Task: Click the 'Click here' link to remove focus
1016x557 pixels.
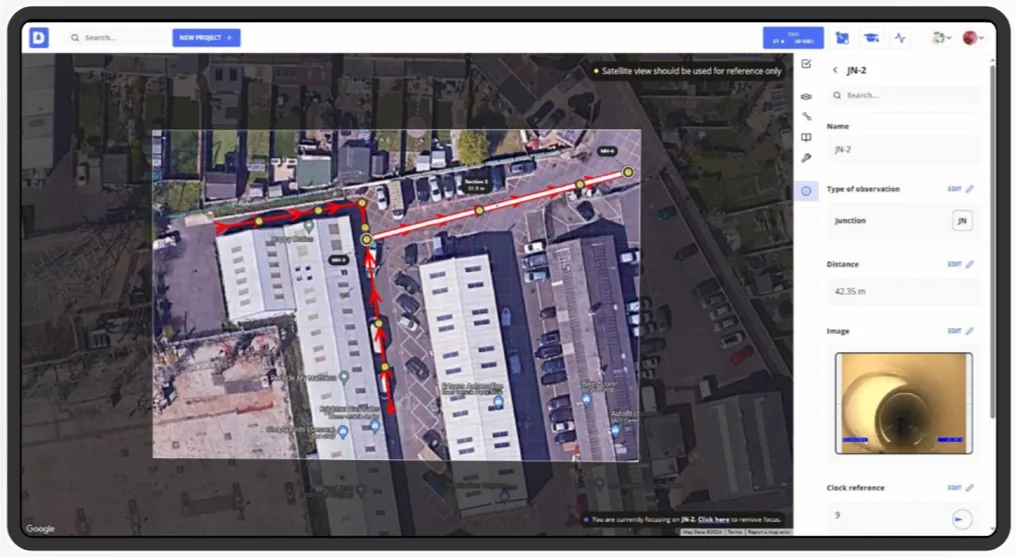Action: (x=713, y=519)
